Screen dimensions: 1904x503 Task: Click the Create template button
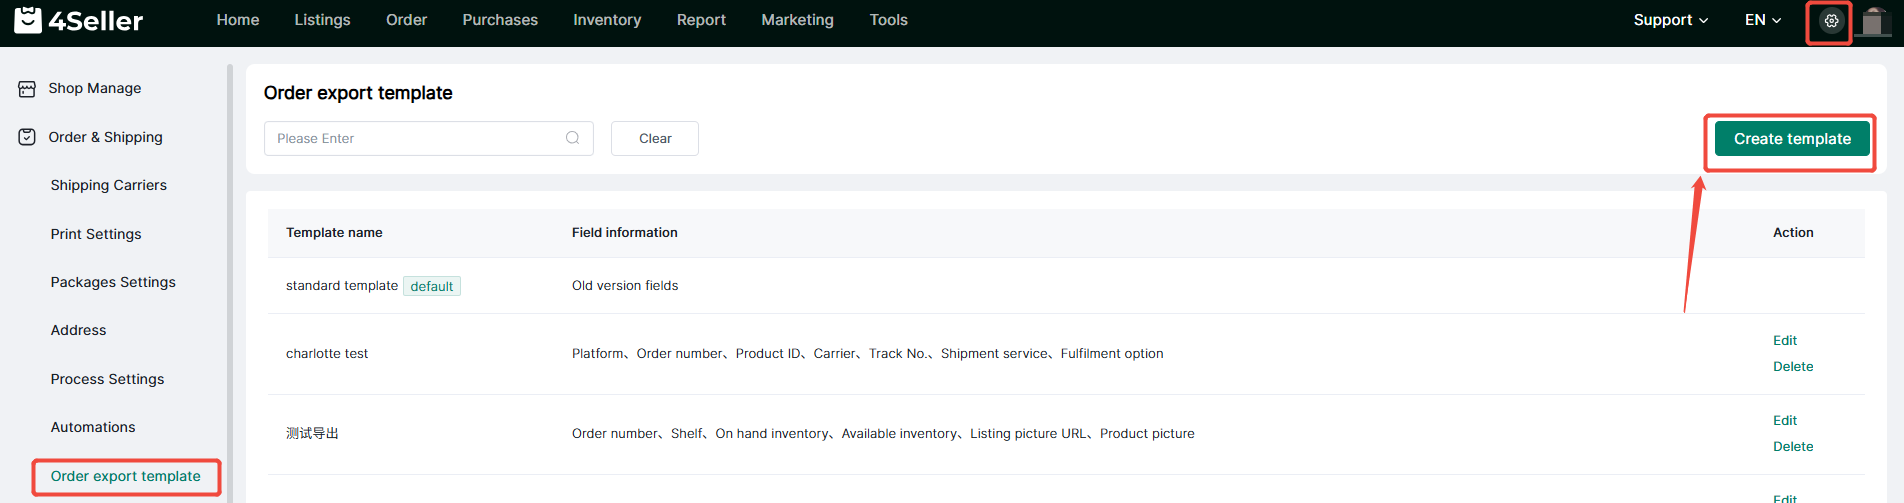click(x=1791, y=139)
